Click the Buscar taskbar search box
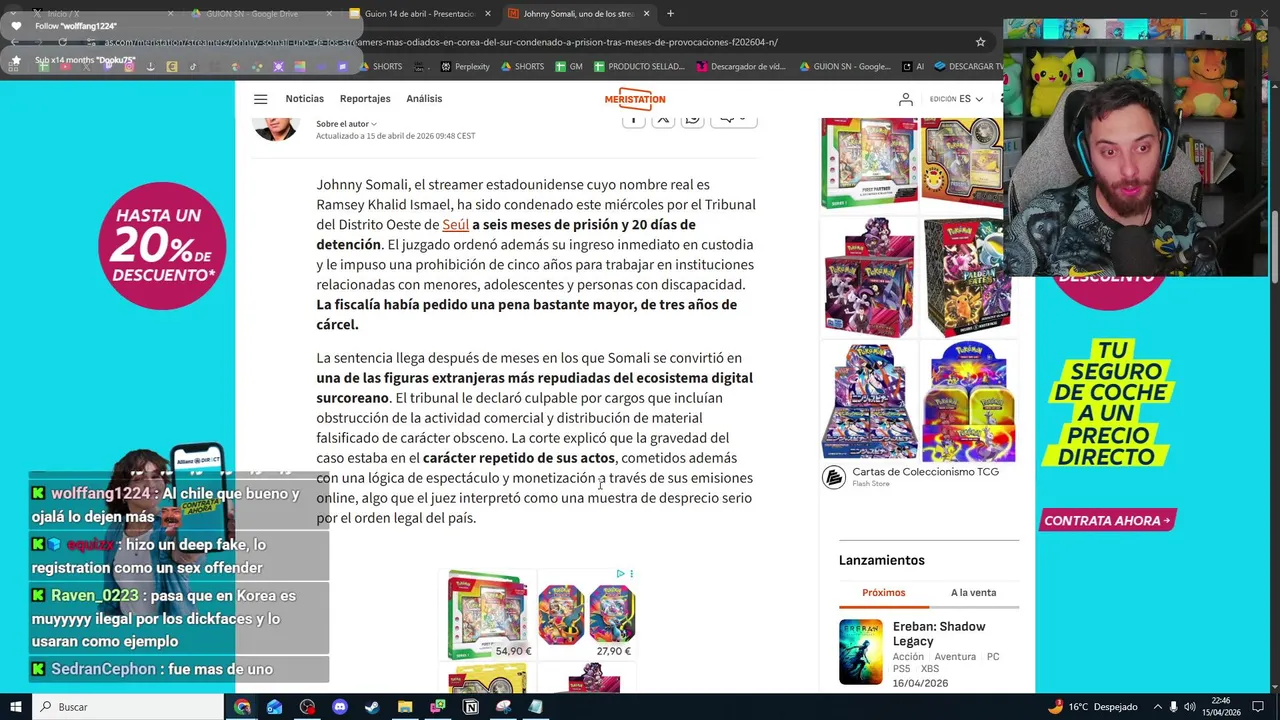The image size is (1280, 720). coord(129,707)
